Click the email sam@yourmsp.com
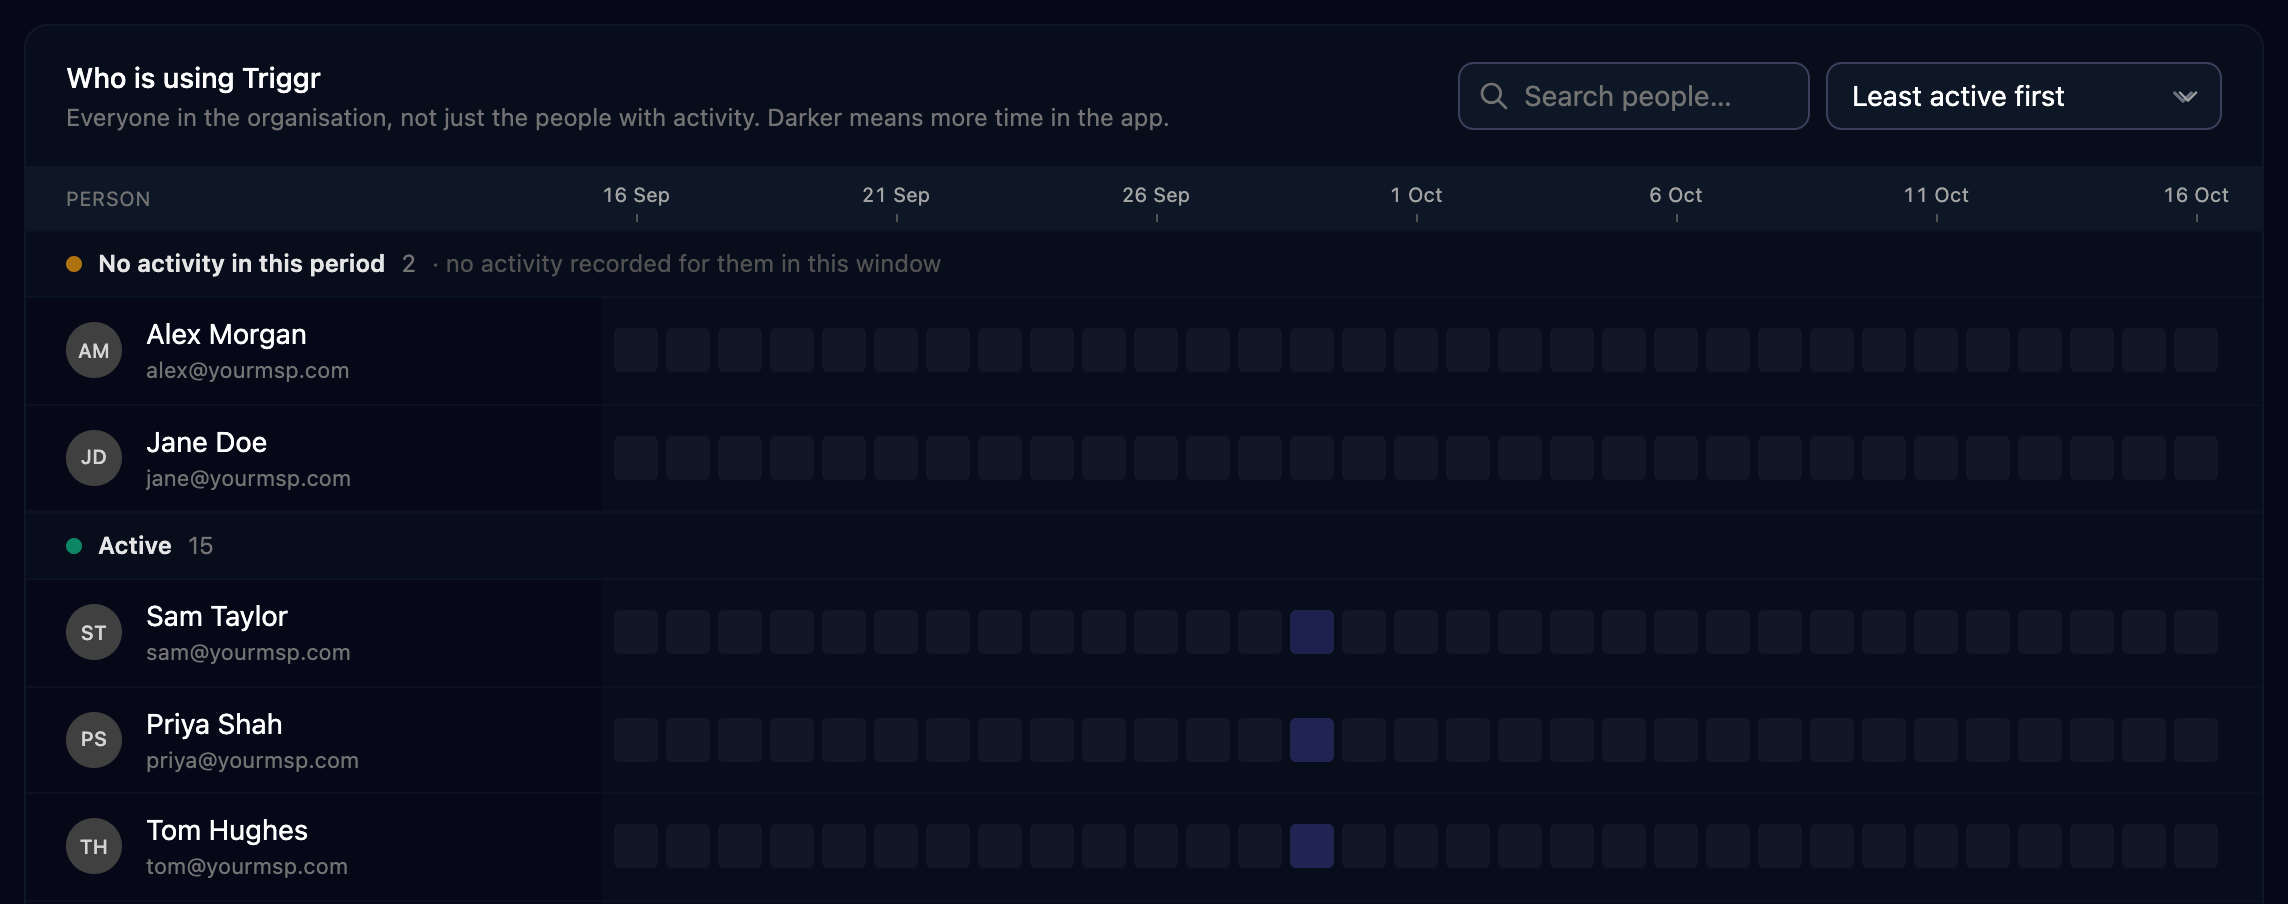Viewport: 2288px width, 904px height. tap(248, 653)
